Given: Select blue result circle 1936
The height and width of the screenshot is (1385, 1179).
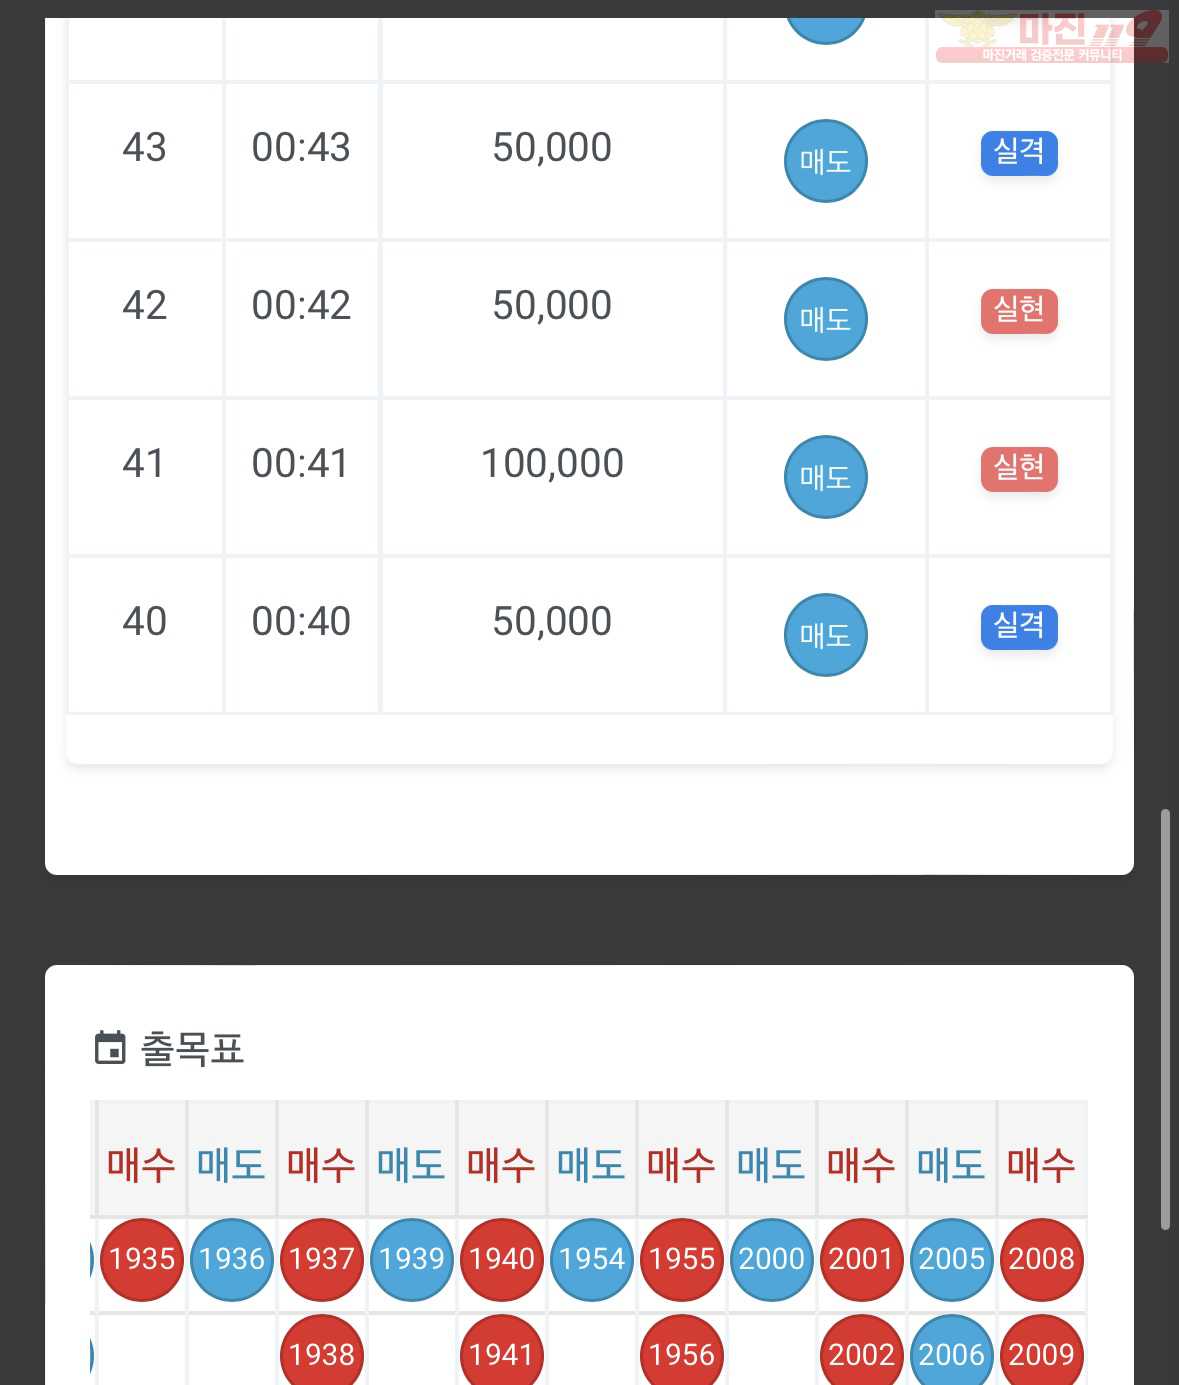Looking at the screenshot, I should (232, 1259).
